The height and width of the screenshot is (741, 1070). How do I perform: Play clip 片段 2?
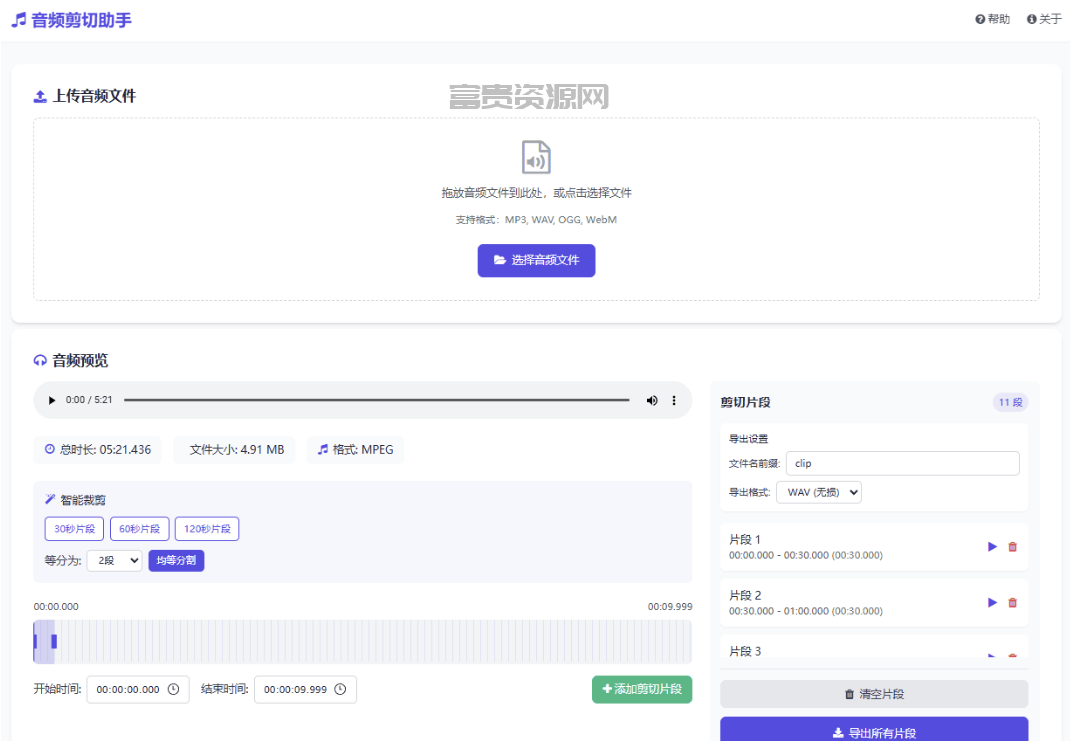tap(992, 602)
